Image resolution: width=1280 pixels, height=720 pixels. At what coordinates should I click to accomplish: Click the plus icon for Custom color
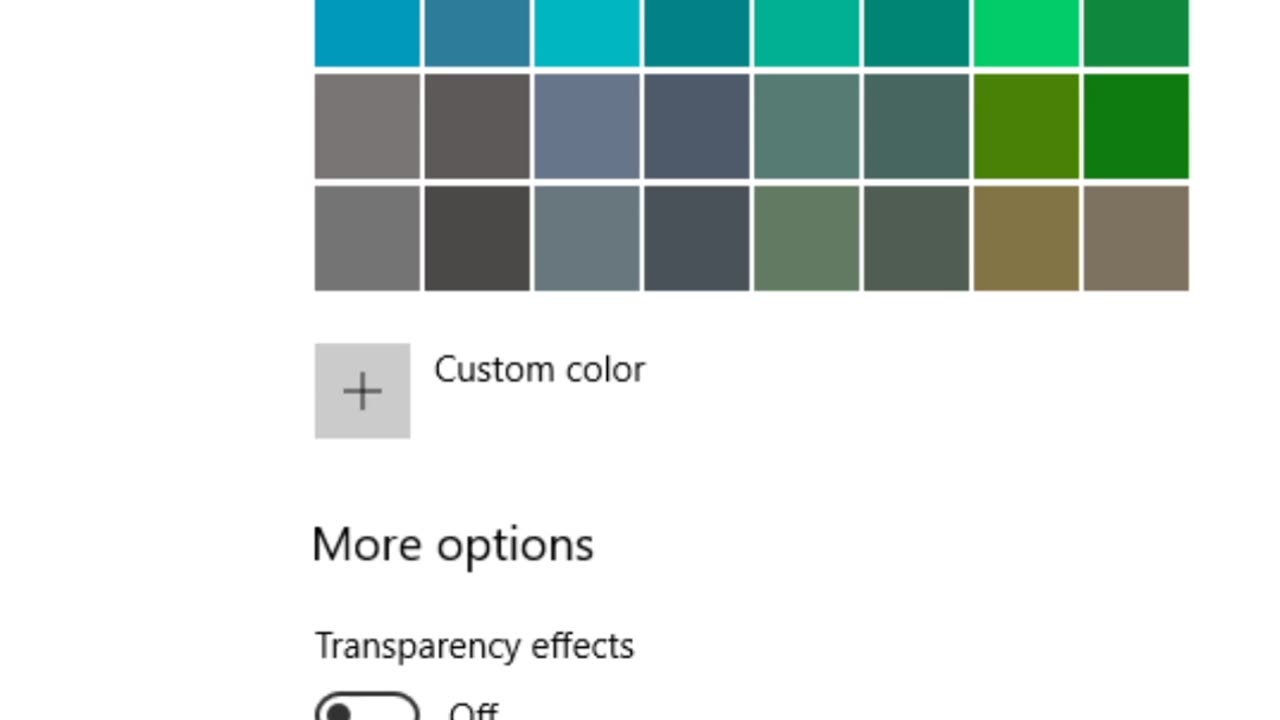click(x=362, y=391)
